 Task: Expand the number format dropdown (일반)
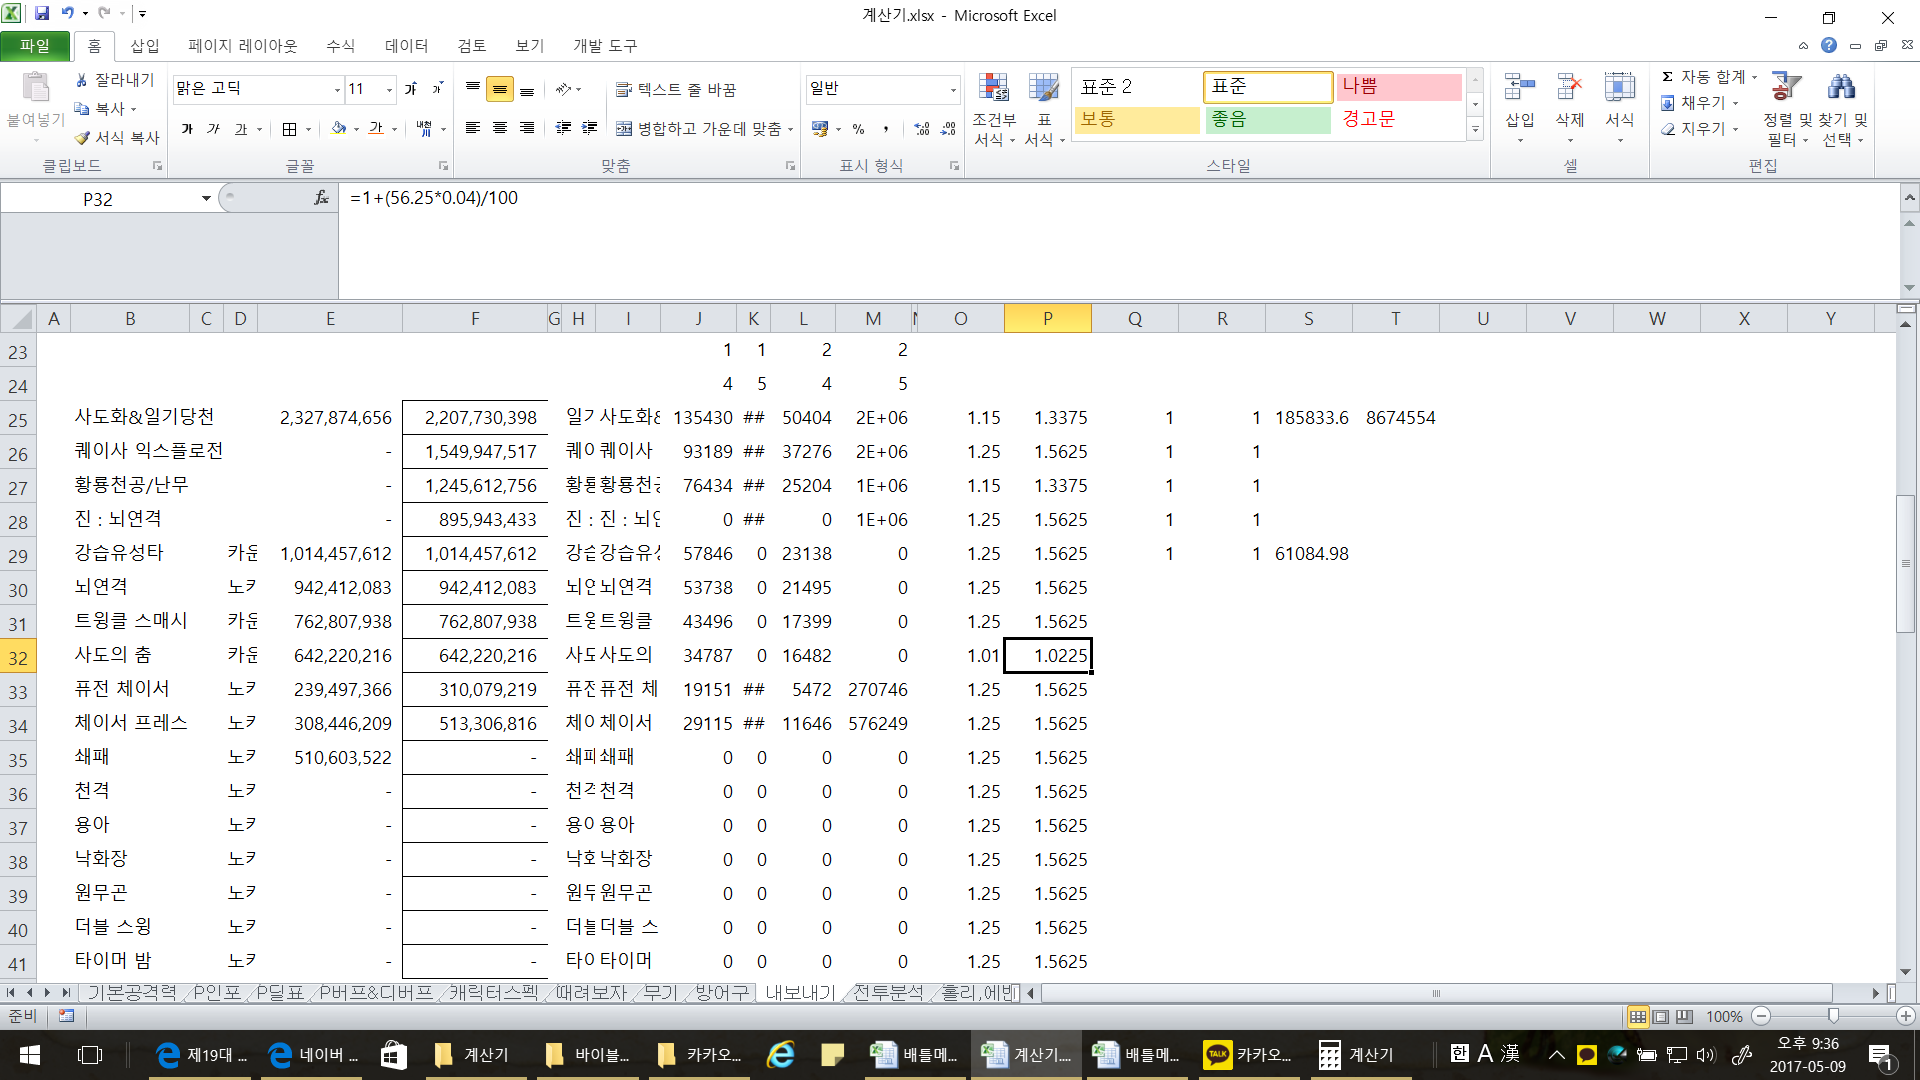click(x=953, y=89)
